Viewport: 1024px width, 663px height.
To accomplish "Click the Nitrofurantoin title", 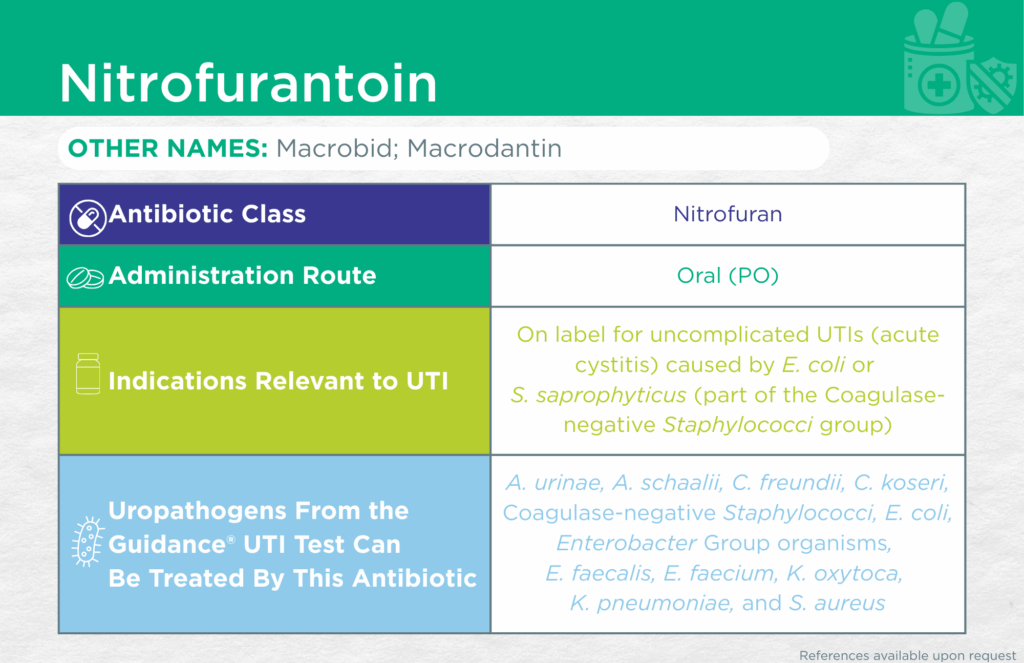I will (248, 84).
